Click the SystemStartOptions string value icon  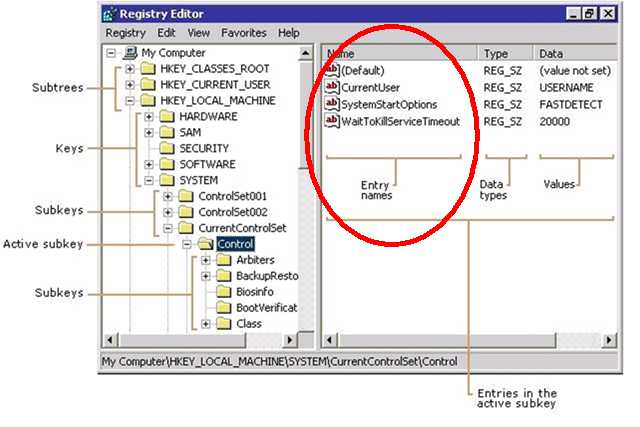[x=332, y=104]
